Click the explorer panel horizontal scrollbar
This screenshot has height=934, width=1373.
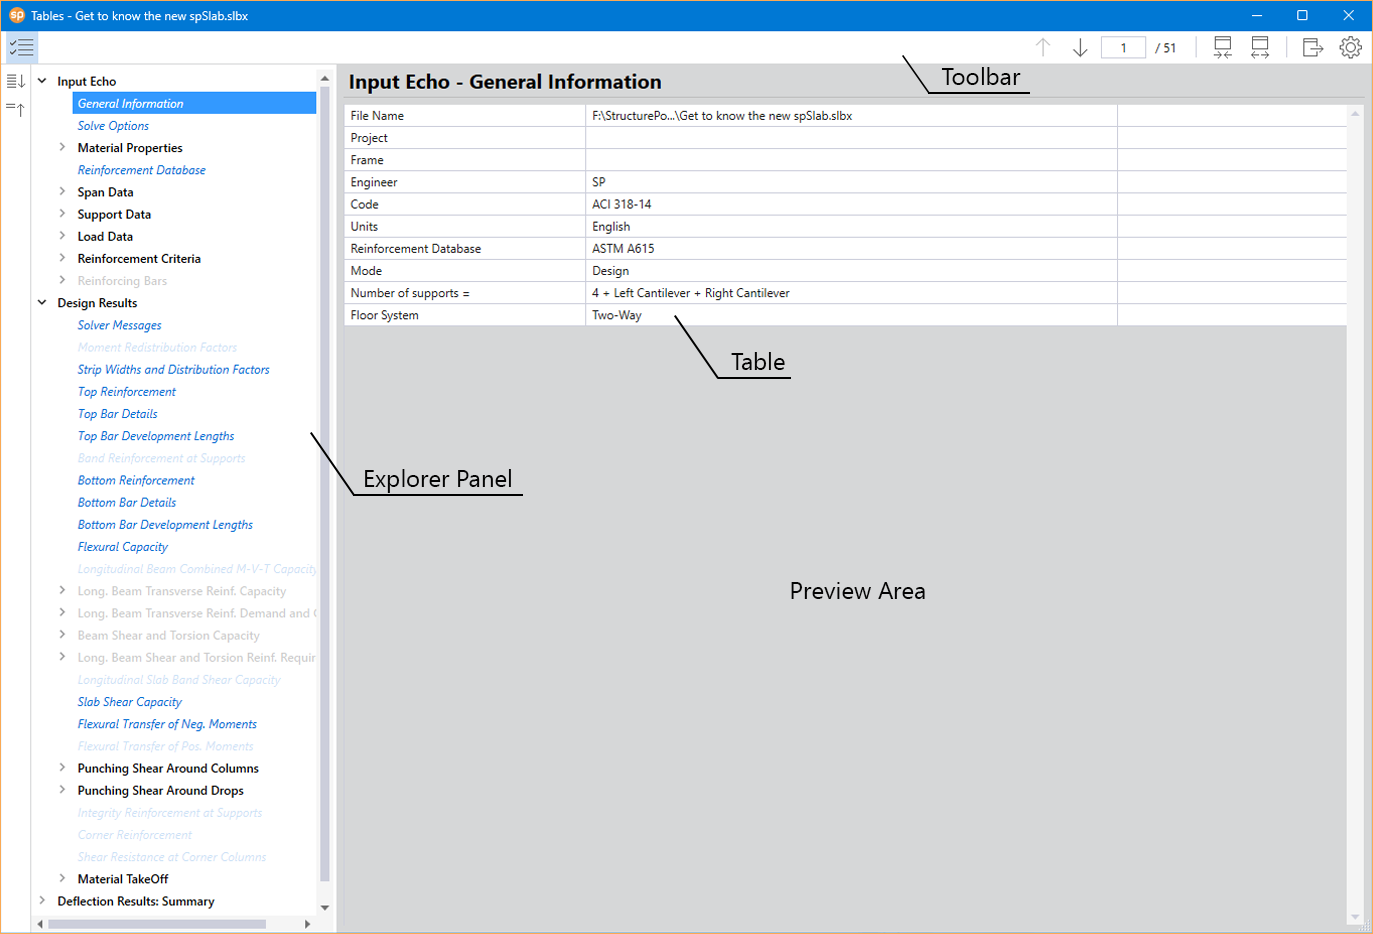157,924
